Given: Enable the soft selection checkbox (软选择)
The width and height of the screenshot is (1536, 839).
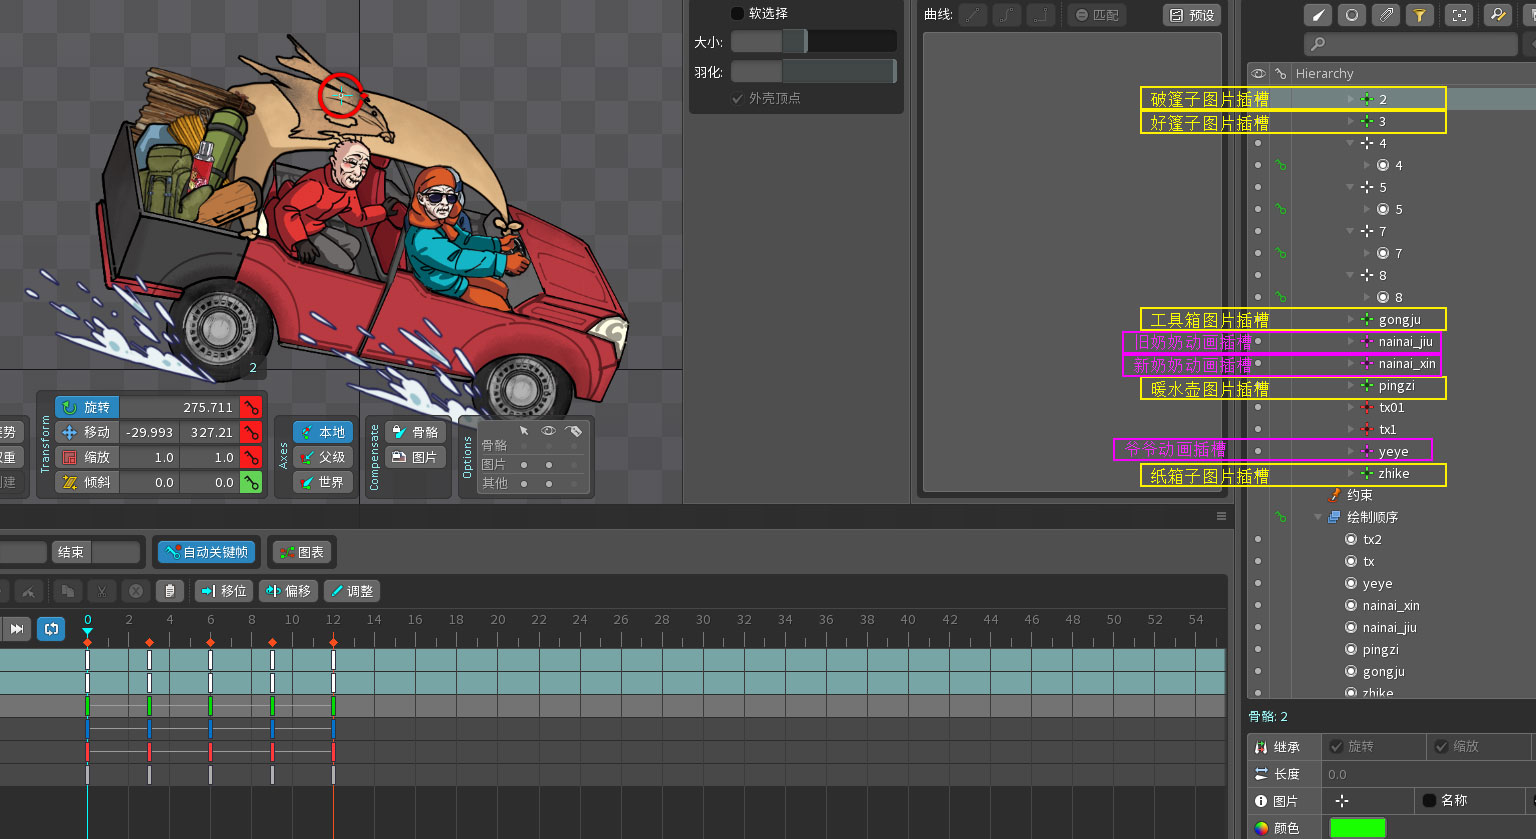Looking at the screenshot, I should [737, 14].
